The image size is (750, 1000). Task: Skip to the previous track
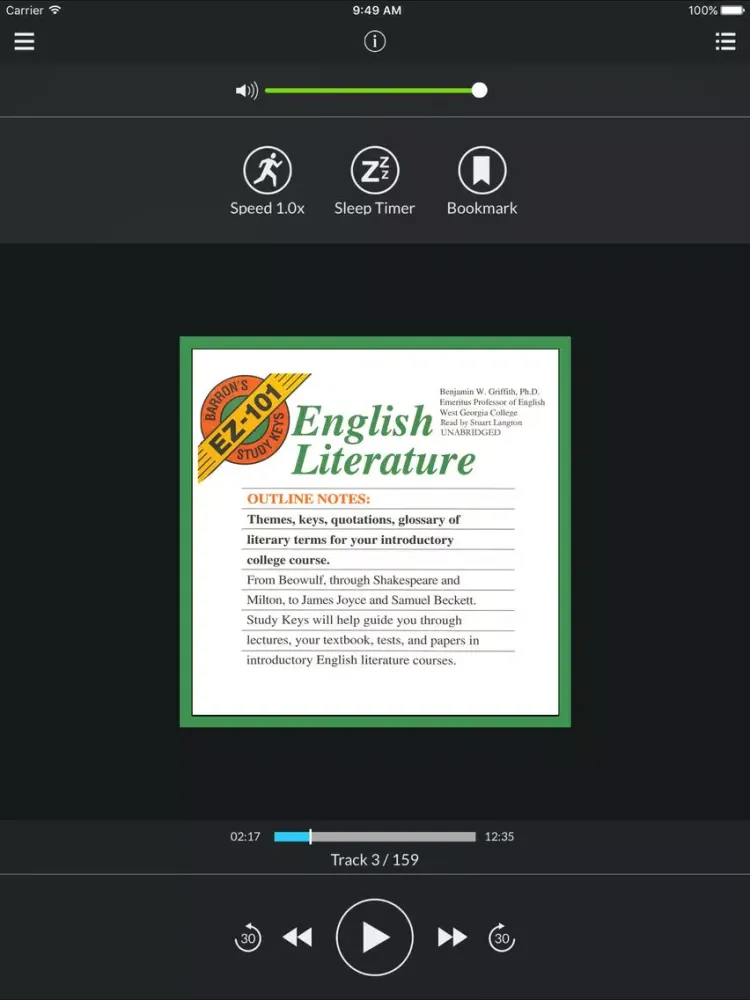coord(297,937)
